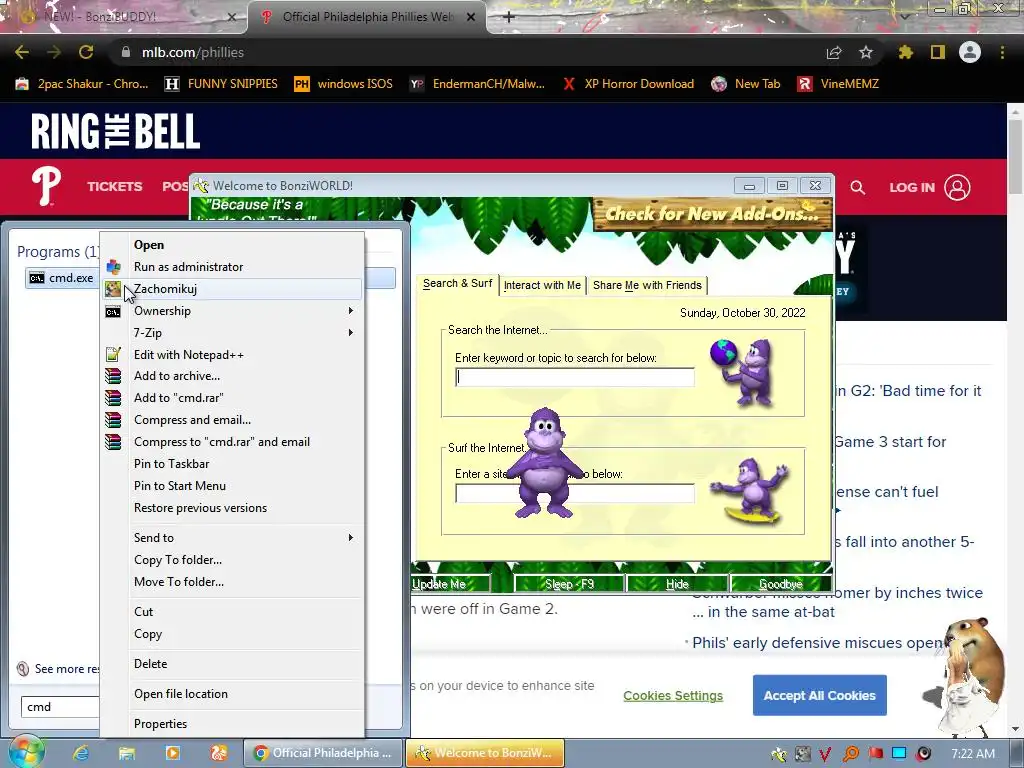Select Zachomikuj menu entry
1024x768 pixels.
232,289
